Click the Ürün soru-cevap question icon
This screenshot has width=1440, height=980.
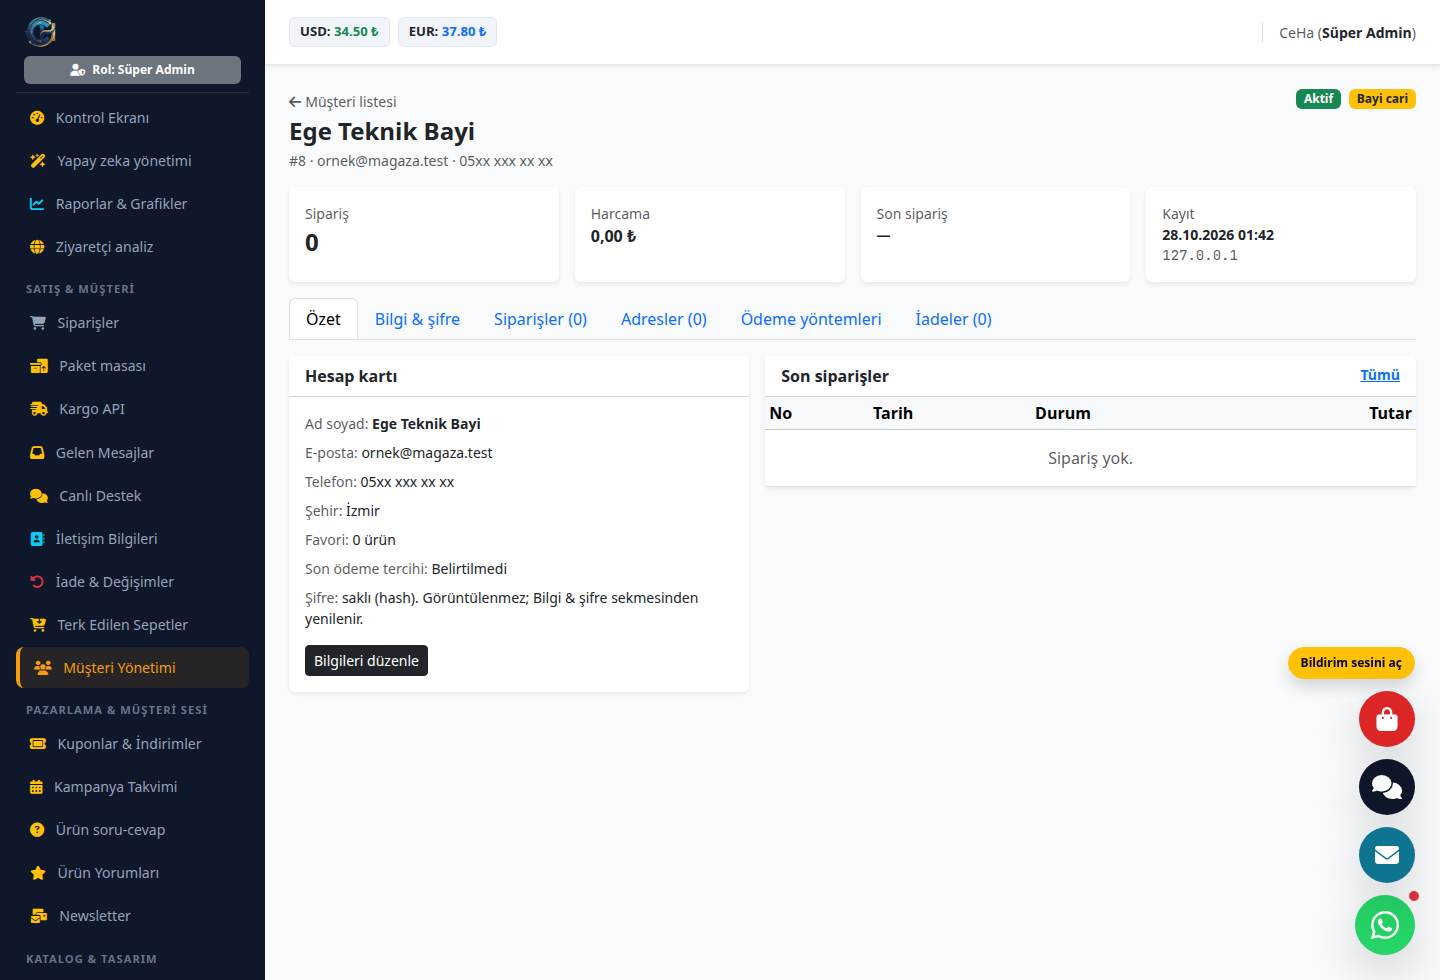(37, 830)
